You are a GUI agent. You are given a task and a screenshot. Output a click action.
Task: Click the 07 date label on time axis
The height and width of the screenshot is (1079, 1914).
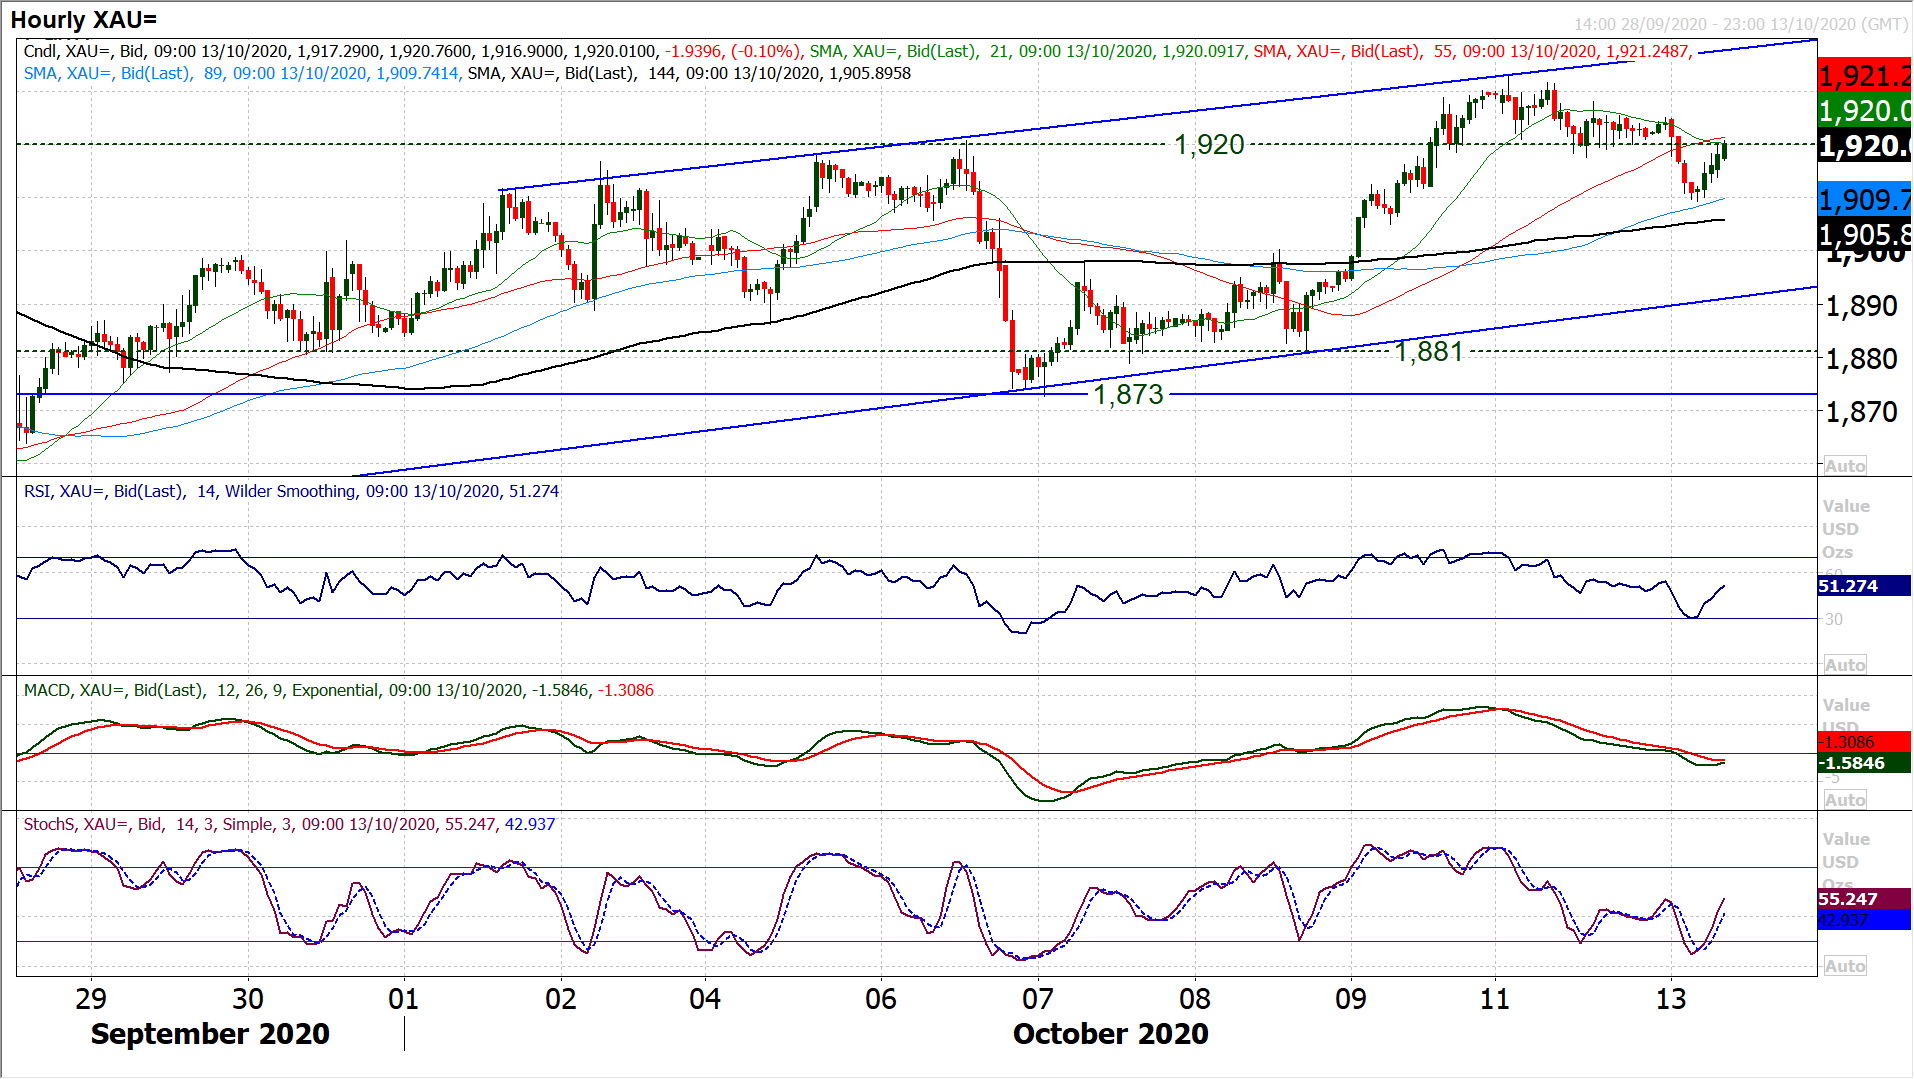(1038, 998)
